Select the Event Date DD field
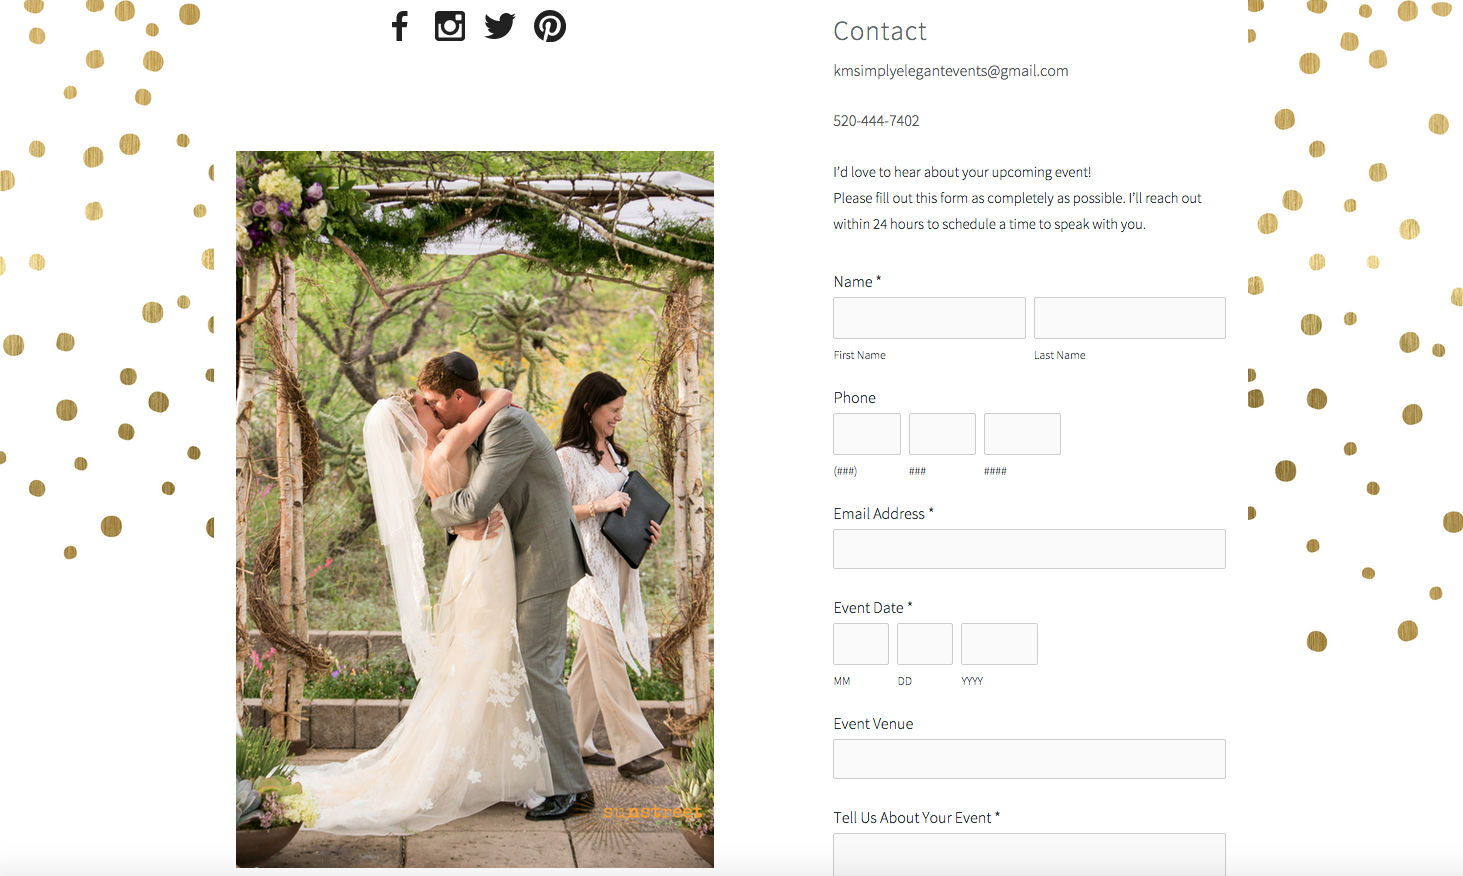This screenshot has width=1463, height=876. click(x=925, y=644)
